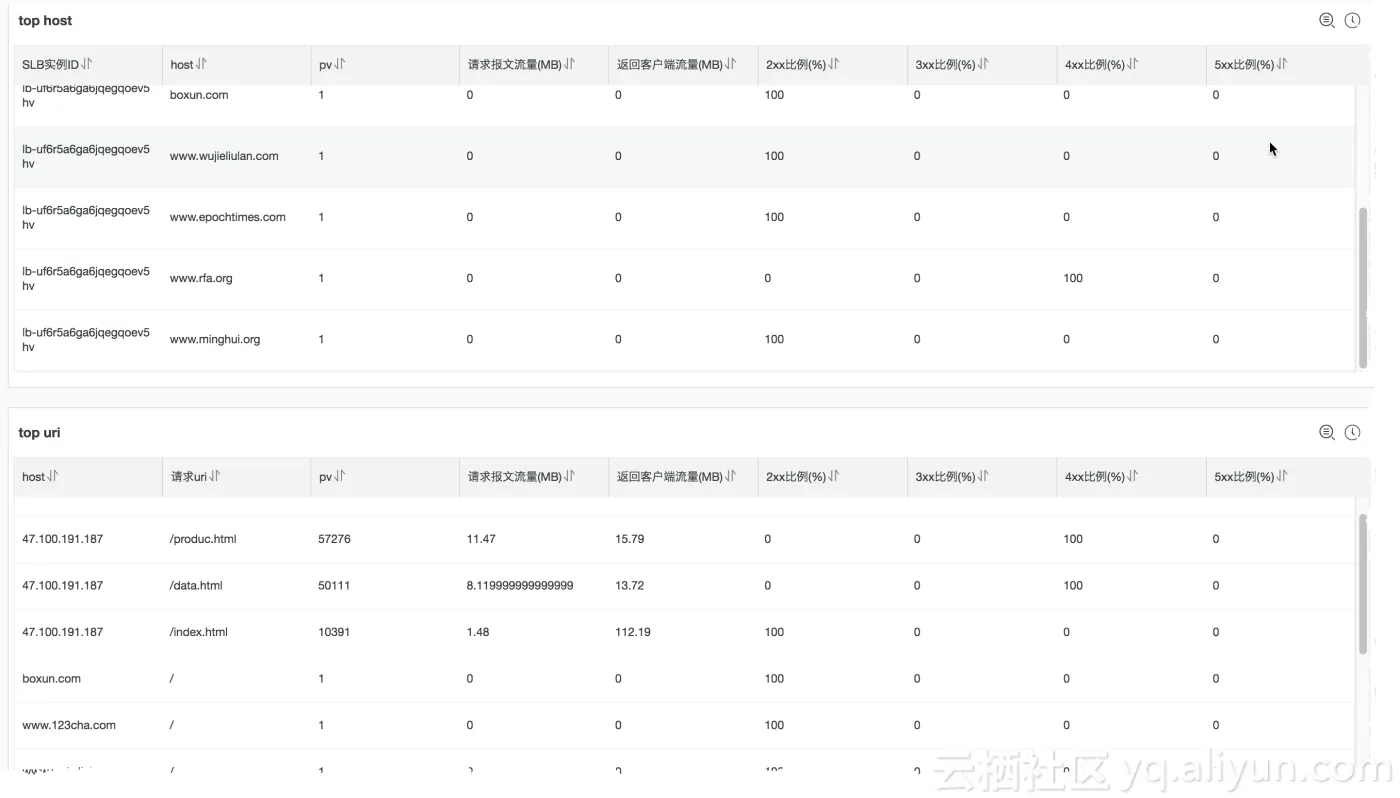Sort top host by 3xx比例(%)
Viewport: 1400px width, 798px height.
(983, 64)
